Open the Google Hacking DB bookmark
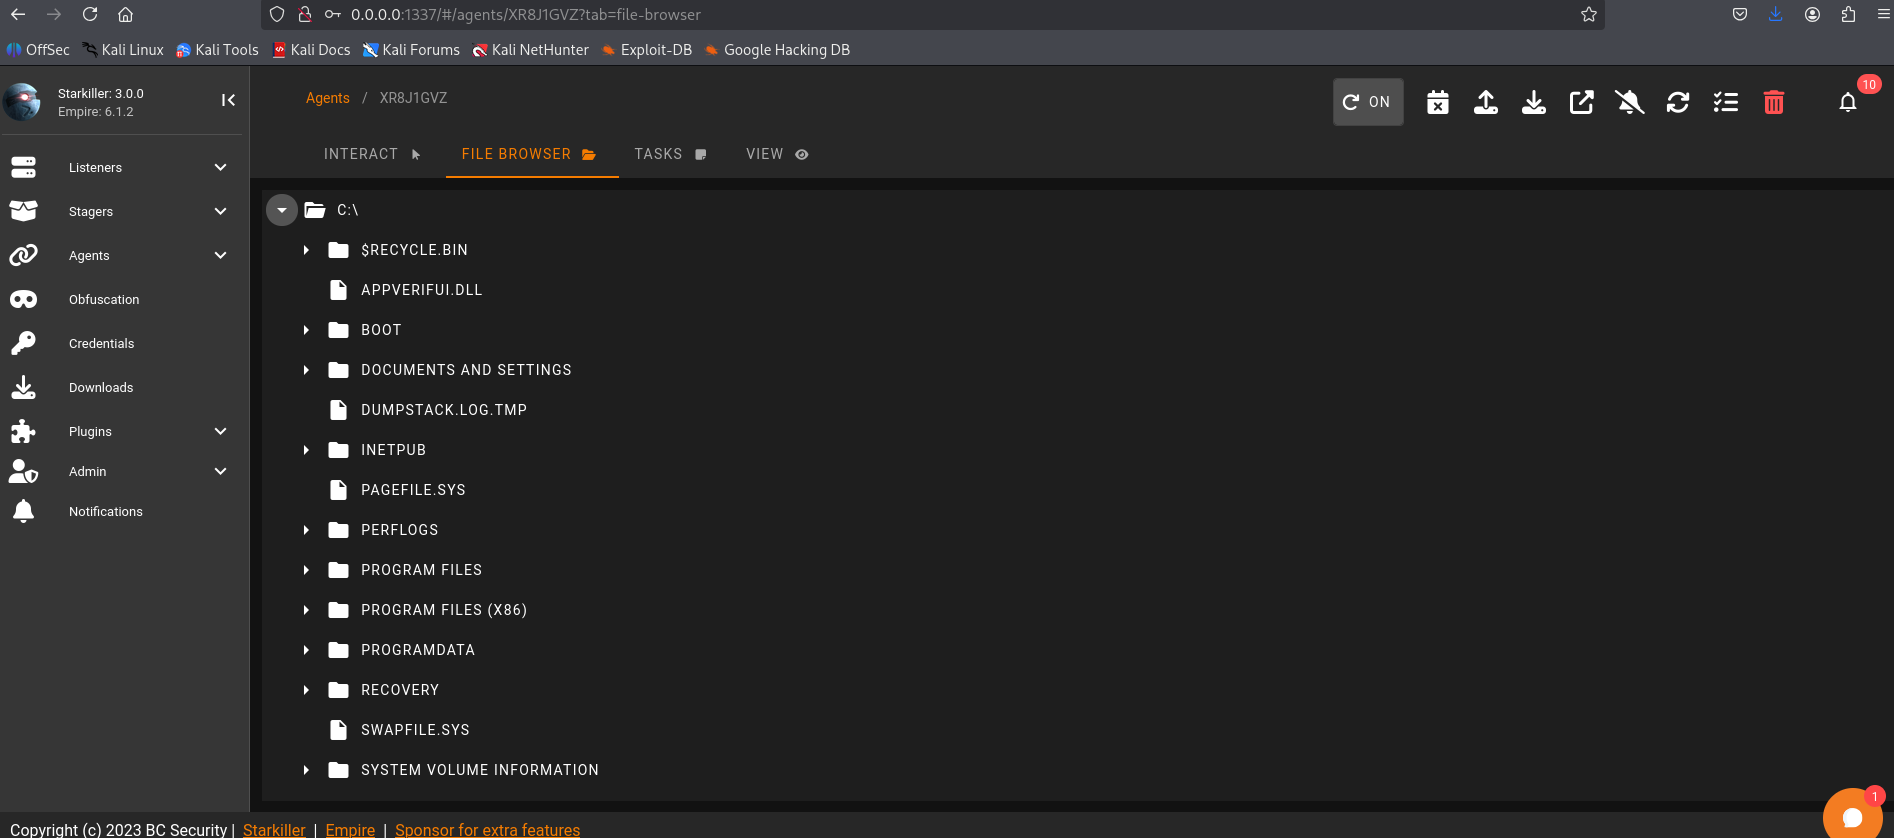Screen dimensions: 1894x838 coord(777,50)
